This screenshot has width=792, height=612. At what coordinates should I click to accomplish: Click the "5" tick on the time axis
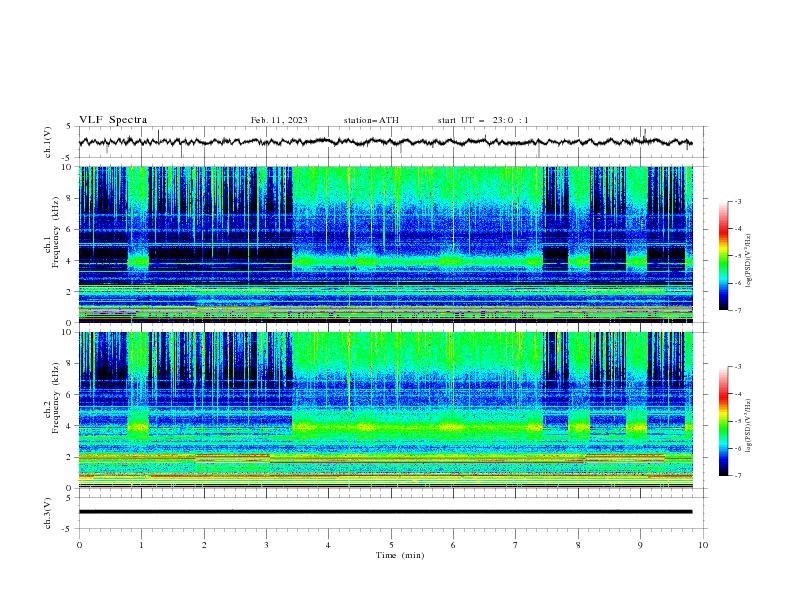coord(391,545)
